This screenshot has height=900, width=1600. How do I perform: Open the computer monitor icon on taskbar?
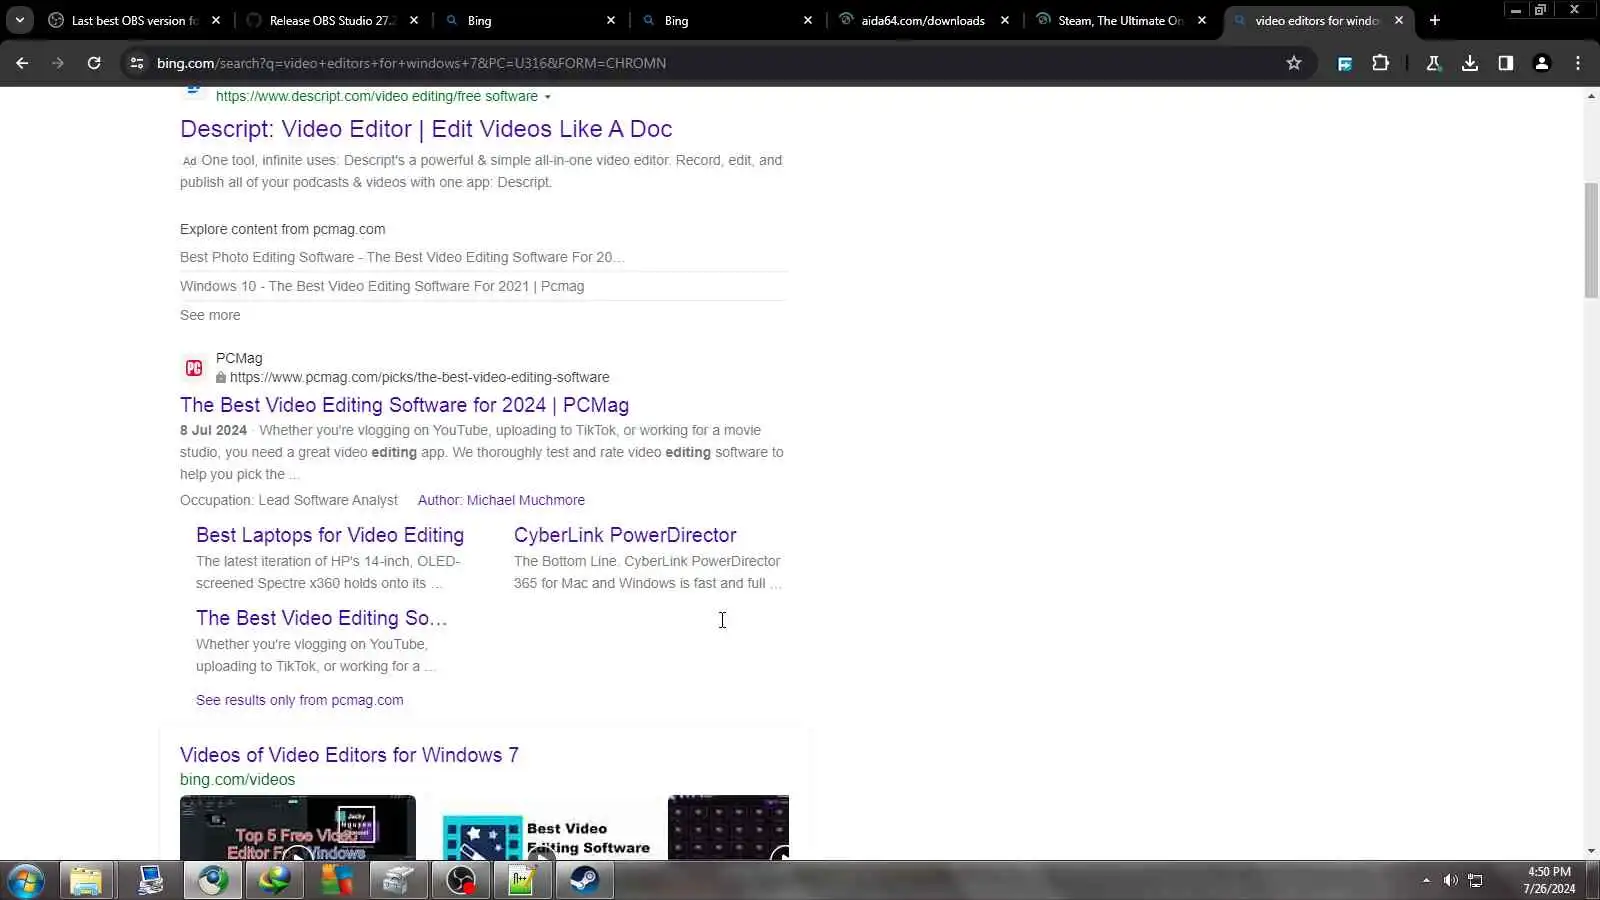[x=150, y=881]
